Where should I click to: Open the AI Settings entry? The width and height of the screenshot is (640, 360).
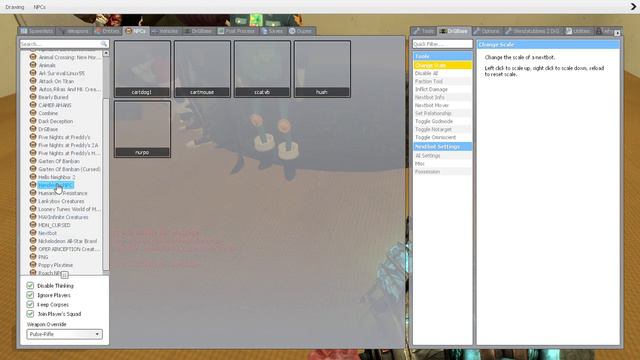pyautogui.click(x=442, y=156)
